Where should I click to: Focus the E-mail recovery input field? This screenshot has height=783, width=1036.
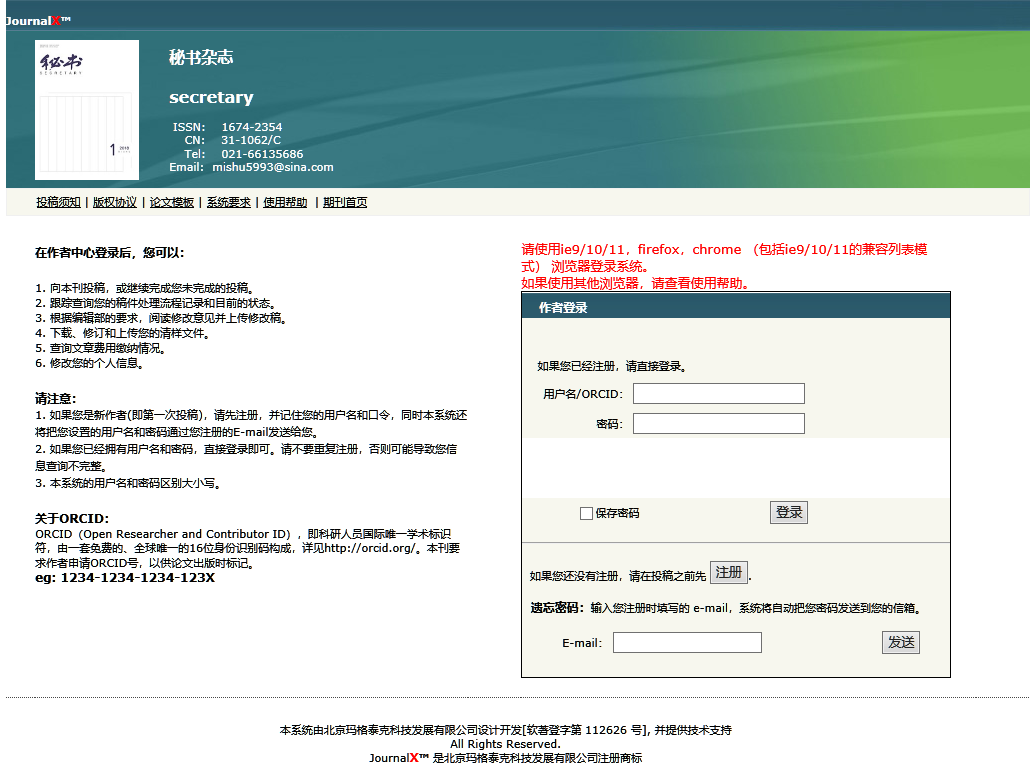pyautogui.click(x=687, y=642)
